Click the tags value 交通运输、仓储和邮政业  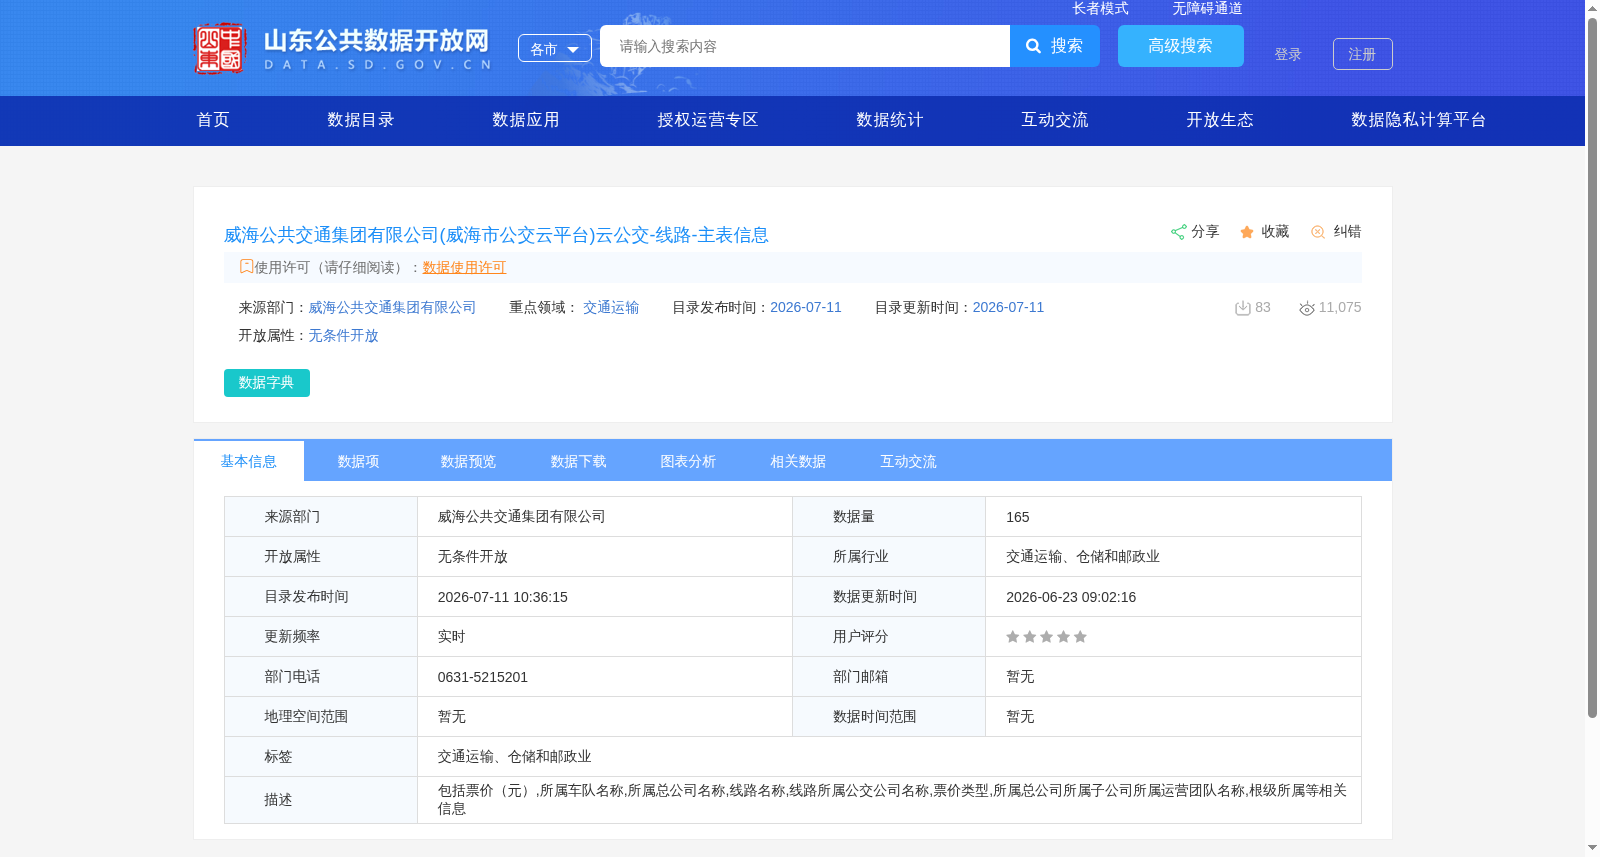coord(515,757)
